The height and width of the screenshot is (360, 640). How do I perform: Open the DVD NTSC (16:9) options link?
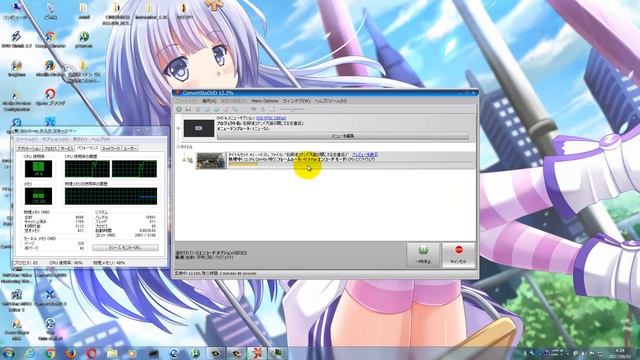tap(271, 118)
